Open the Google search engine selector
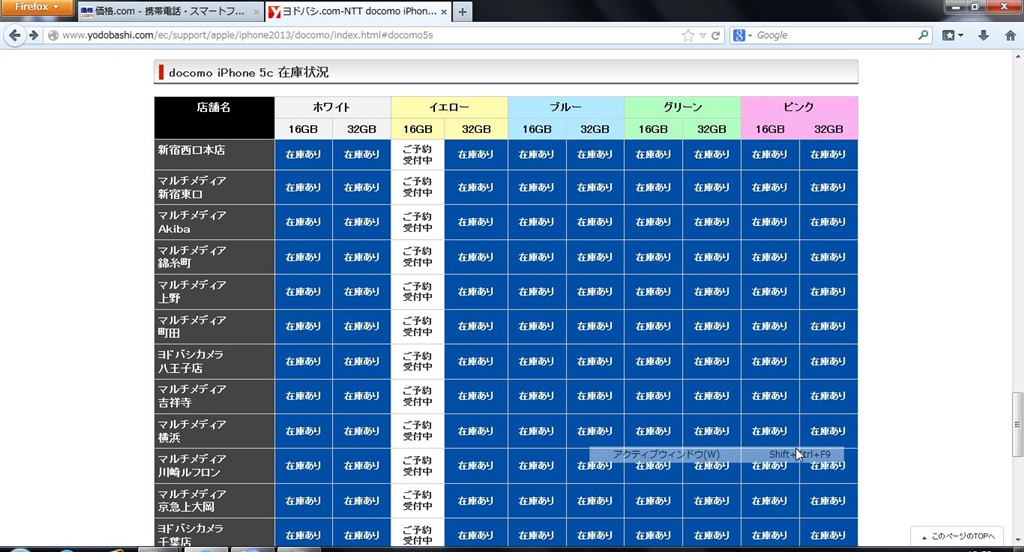1024x552 pixels. click(x=742, y=35)
